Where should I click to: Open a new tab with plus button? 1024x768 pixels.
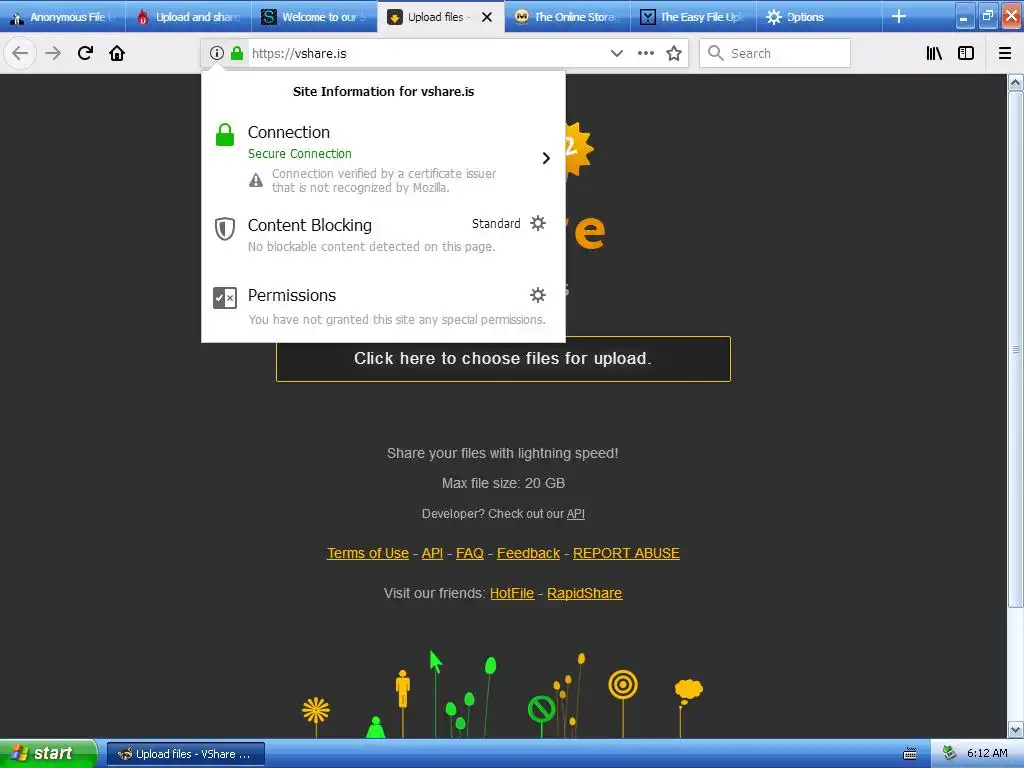(899, 16)
